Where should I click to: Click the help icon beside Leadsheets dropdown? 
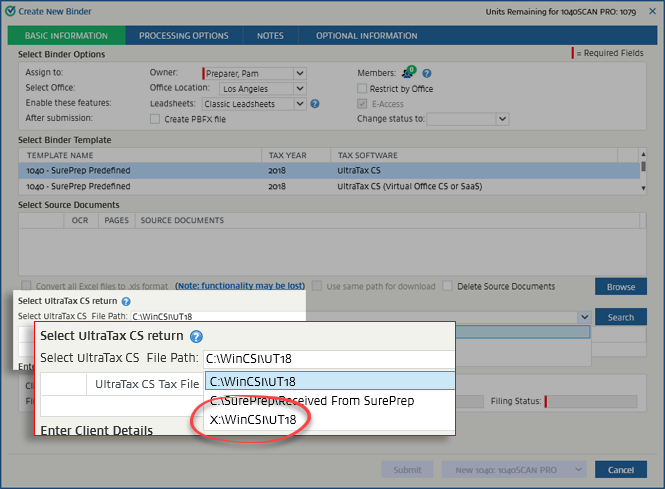[315, 103]
